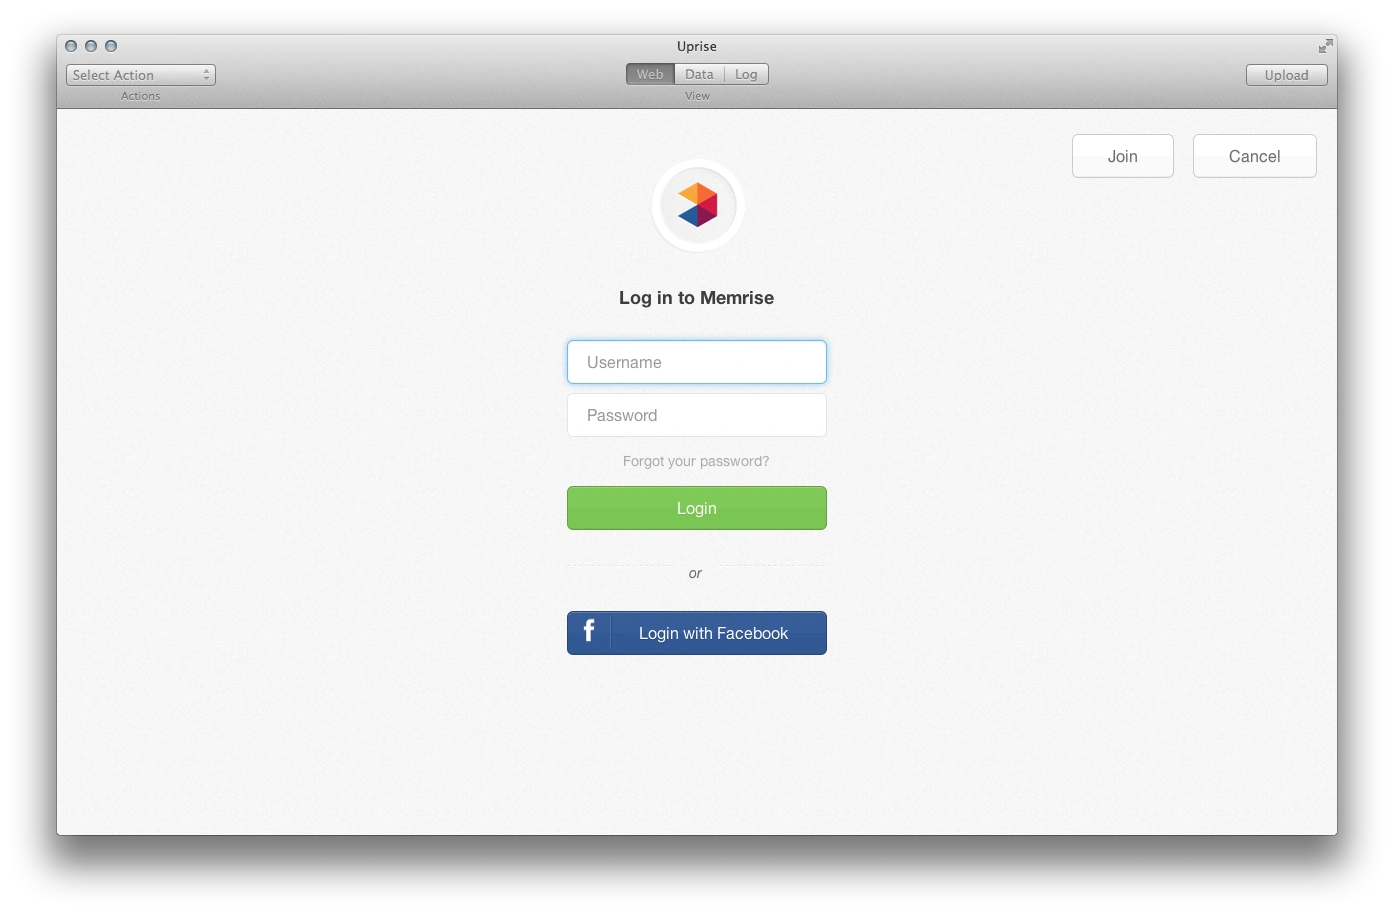
Task: Switch to the Web view tab
Action: pos(650,74)
